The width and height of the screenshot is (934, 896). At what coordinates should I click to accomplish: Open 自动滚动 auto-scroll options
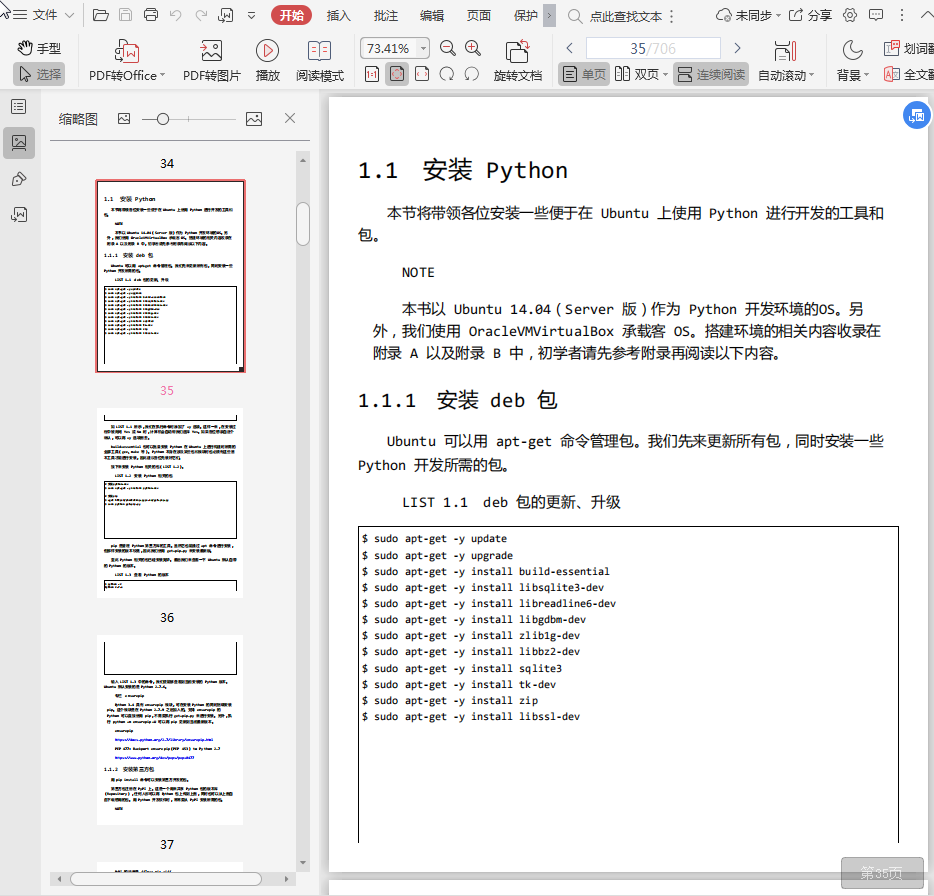coord(786,60)
